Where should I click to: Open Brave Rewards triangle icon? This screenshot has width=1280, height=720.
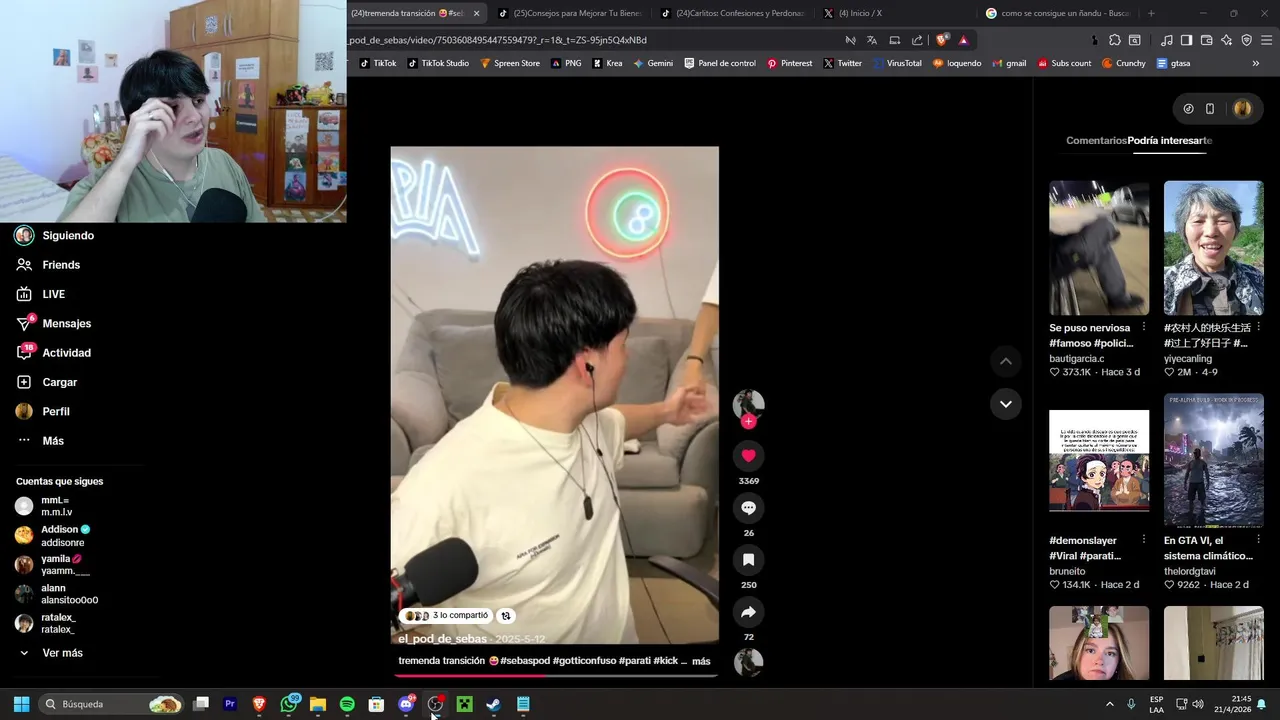click(x=964, y=40)
